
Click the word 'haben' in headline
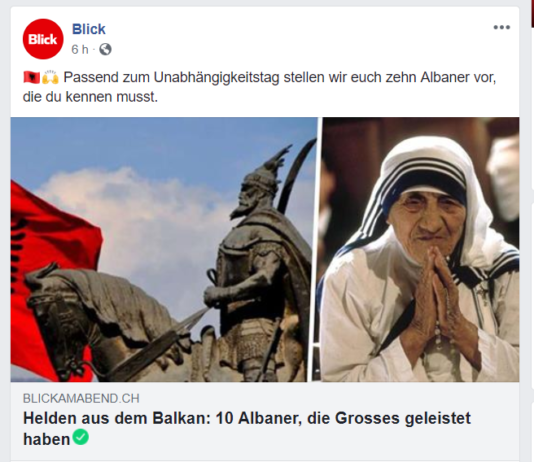[x=46, y=439]
